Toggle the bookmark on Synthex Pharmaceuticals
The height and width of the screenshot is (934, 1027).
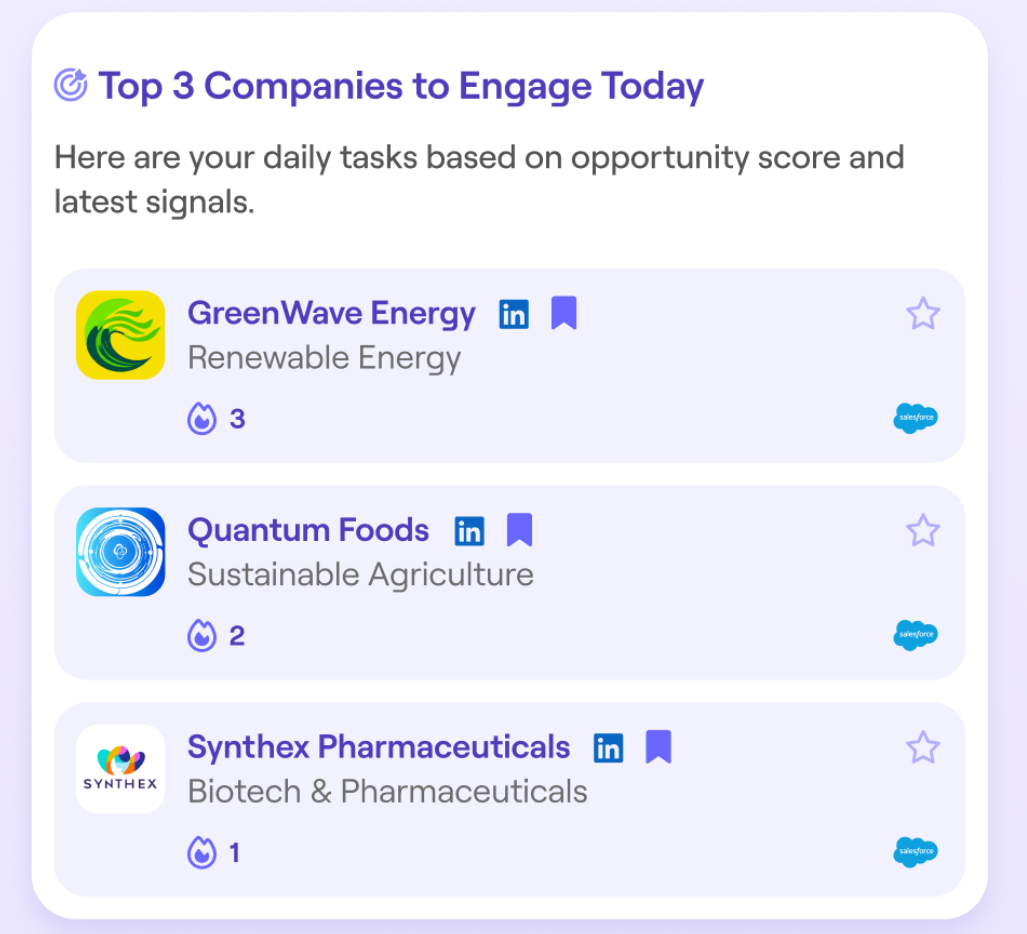[658, 747]
